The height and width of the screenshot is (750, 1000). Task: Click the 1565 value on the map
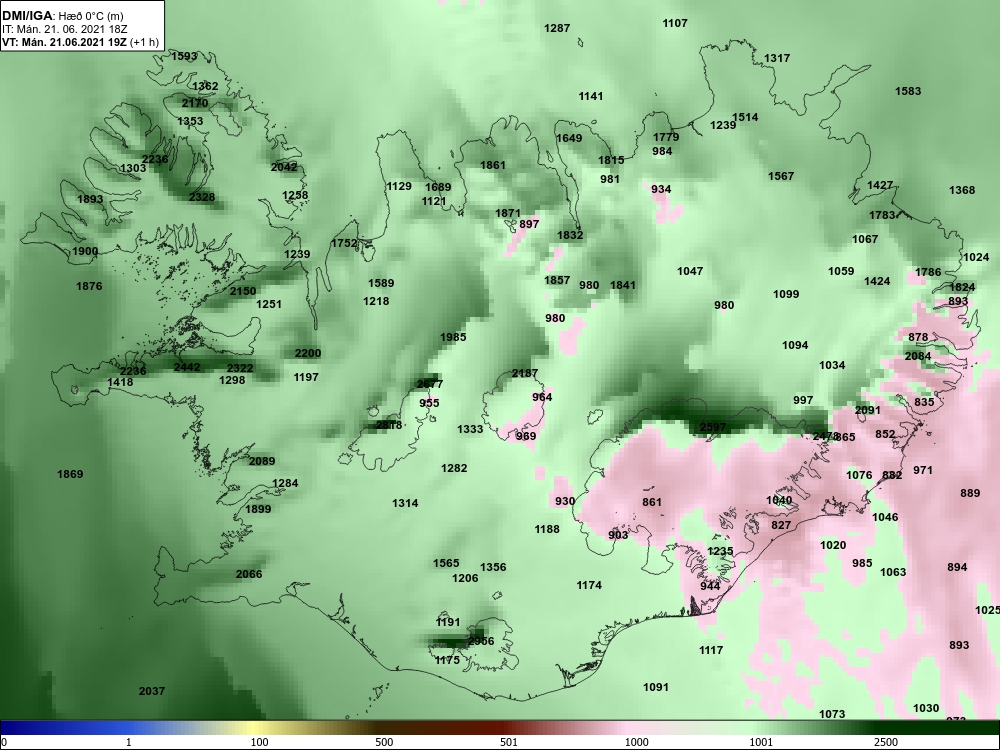coord(446,563)
